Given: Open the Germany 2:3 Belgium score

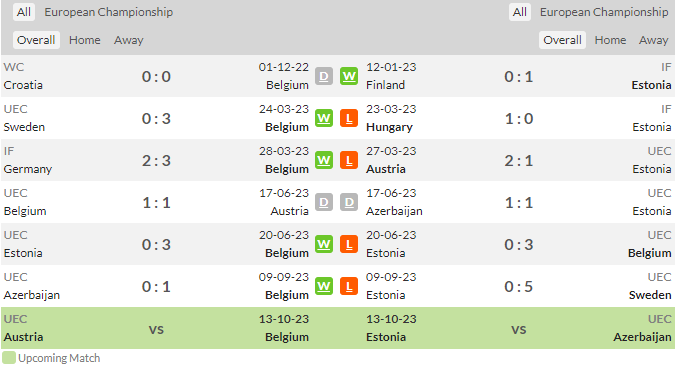Looking at the screenshot, I should coord(156,160).
